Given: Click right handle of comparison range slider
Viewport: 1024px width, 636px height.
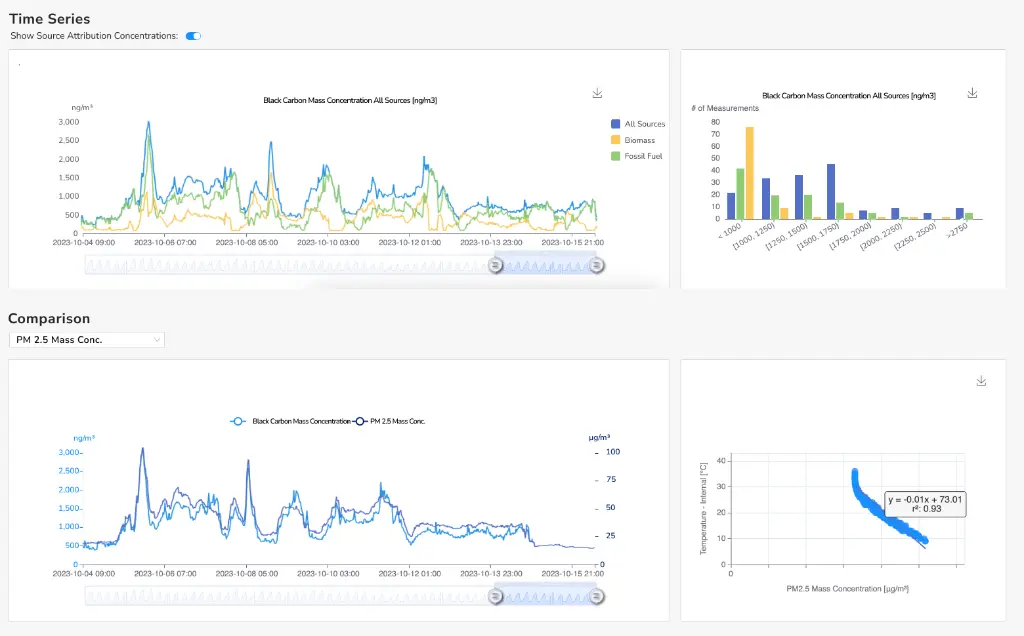Looking at the screenshot, I should [x=597, y=596].
